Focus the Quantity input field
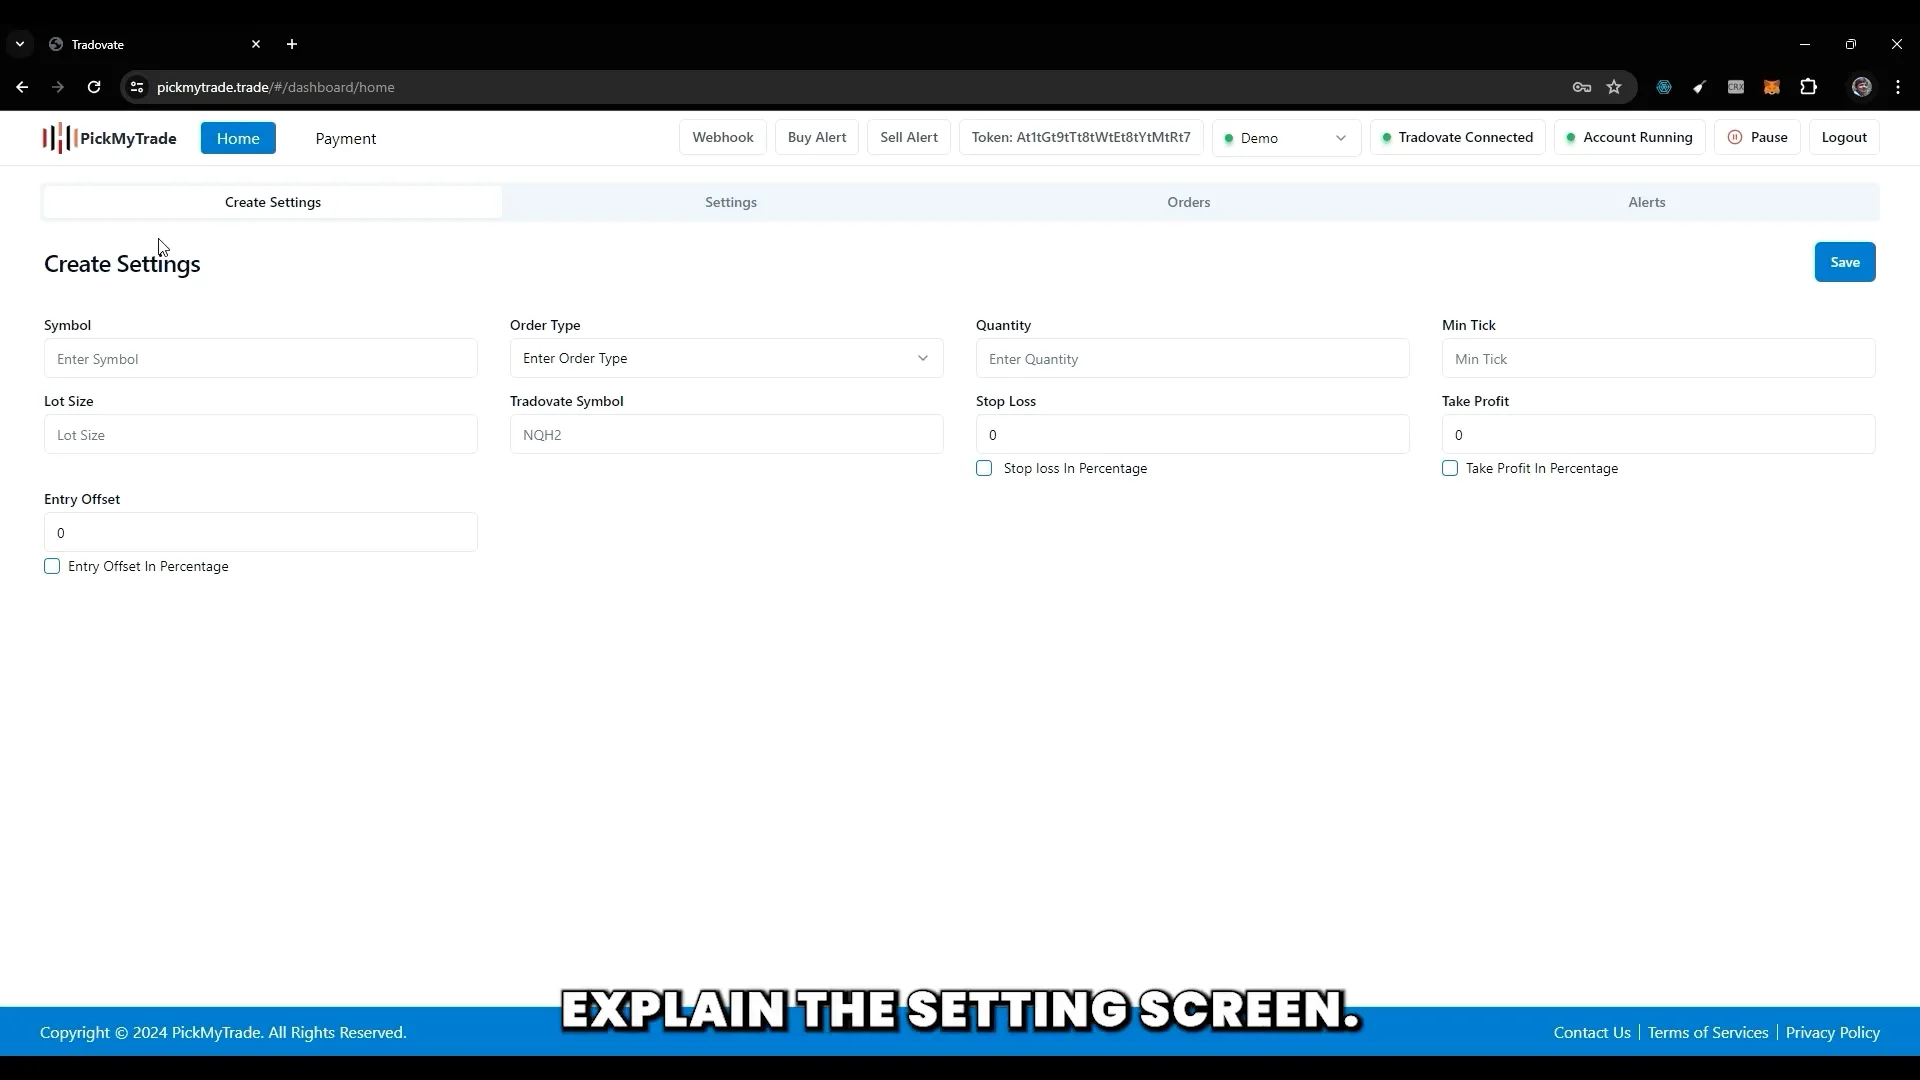This screenshot has height=1080, width=1920. [1193, 358]
